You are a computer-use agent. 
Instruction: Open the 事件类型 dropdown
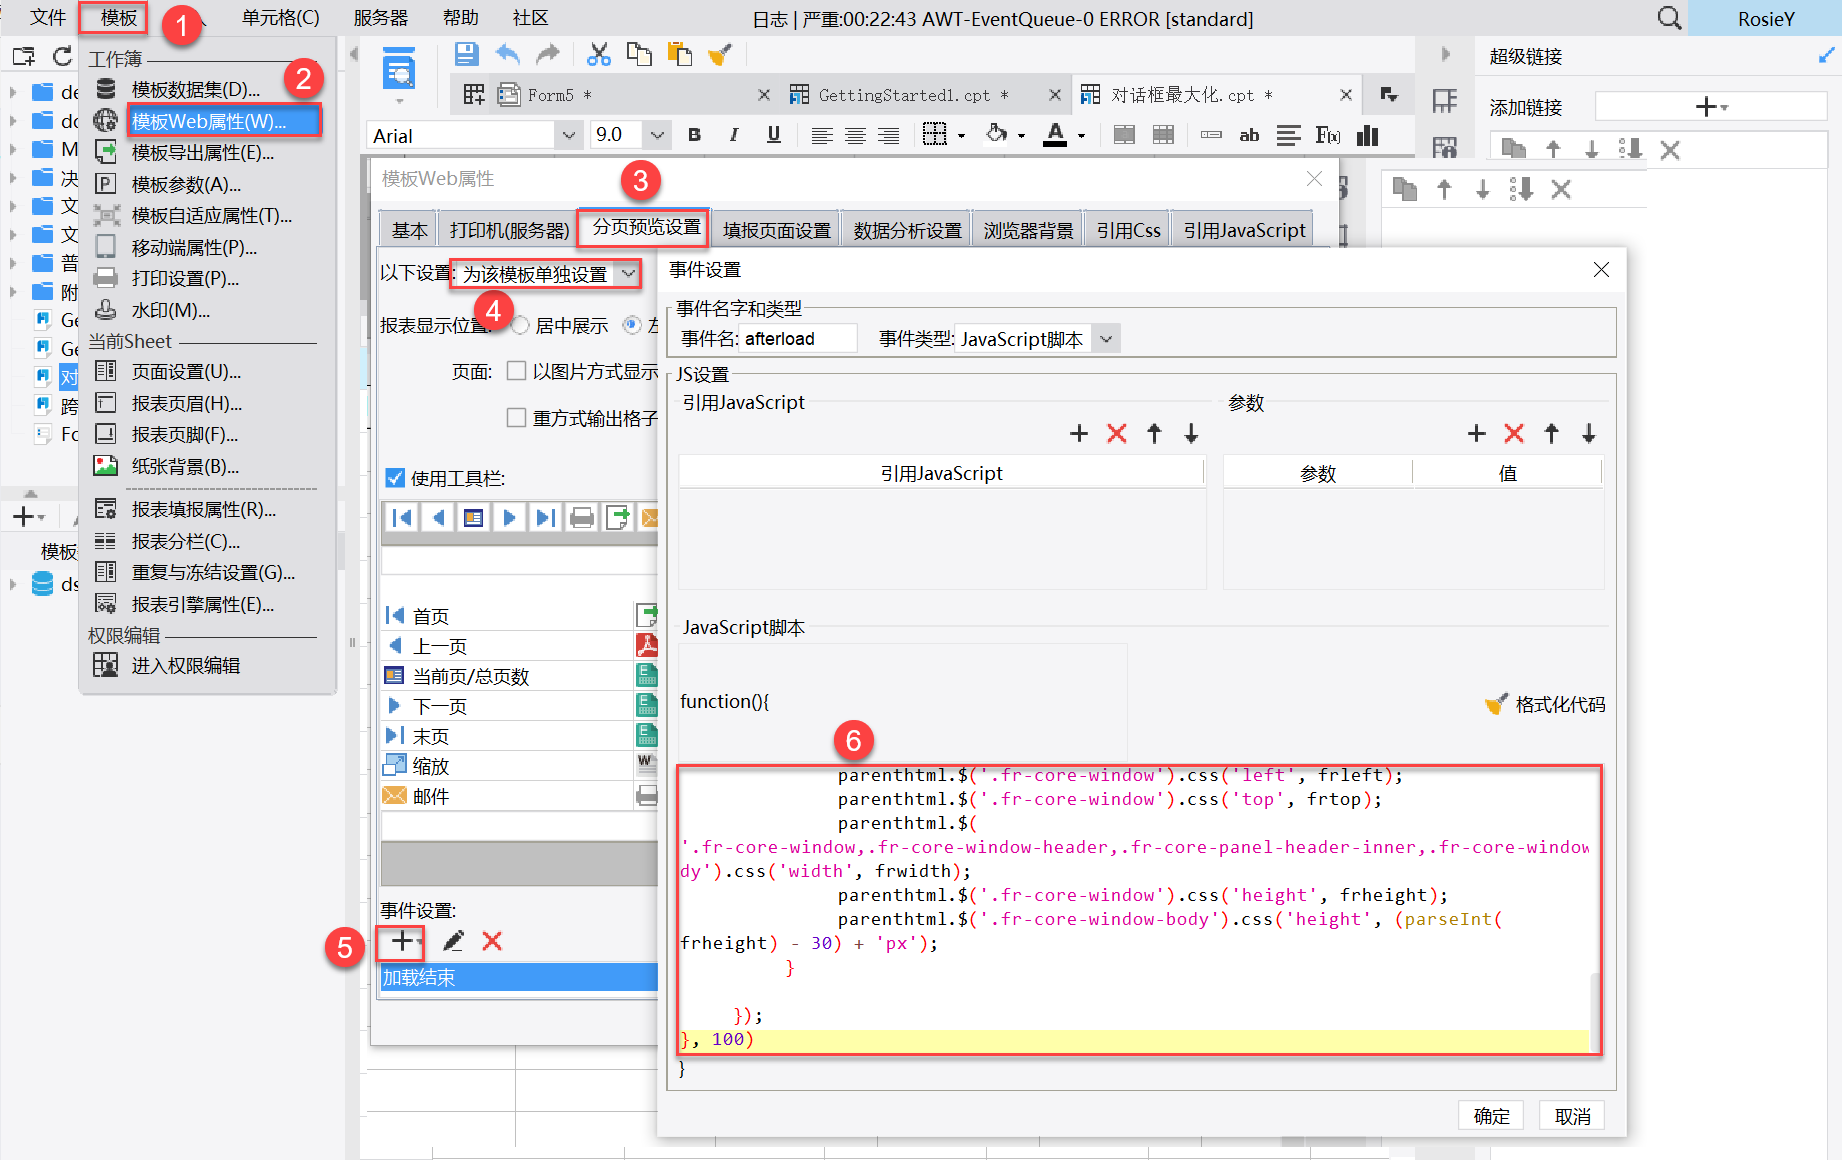1106,338
